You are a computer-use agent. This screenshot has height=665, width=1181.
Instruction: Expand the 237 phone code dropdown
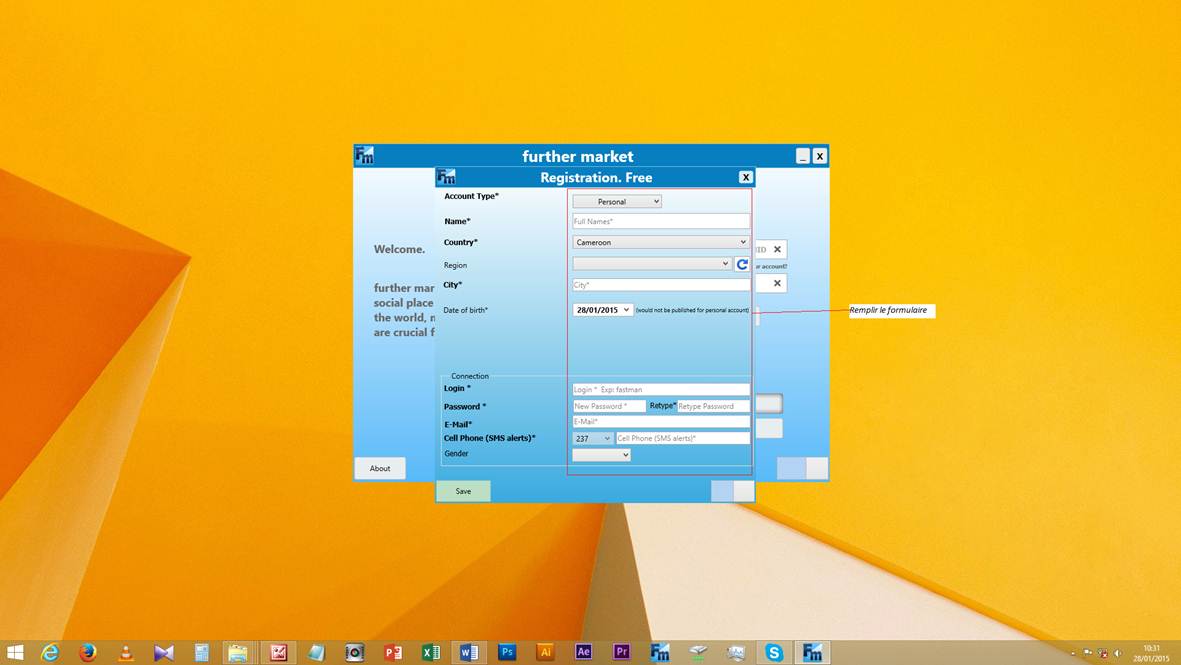(593, 438)
